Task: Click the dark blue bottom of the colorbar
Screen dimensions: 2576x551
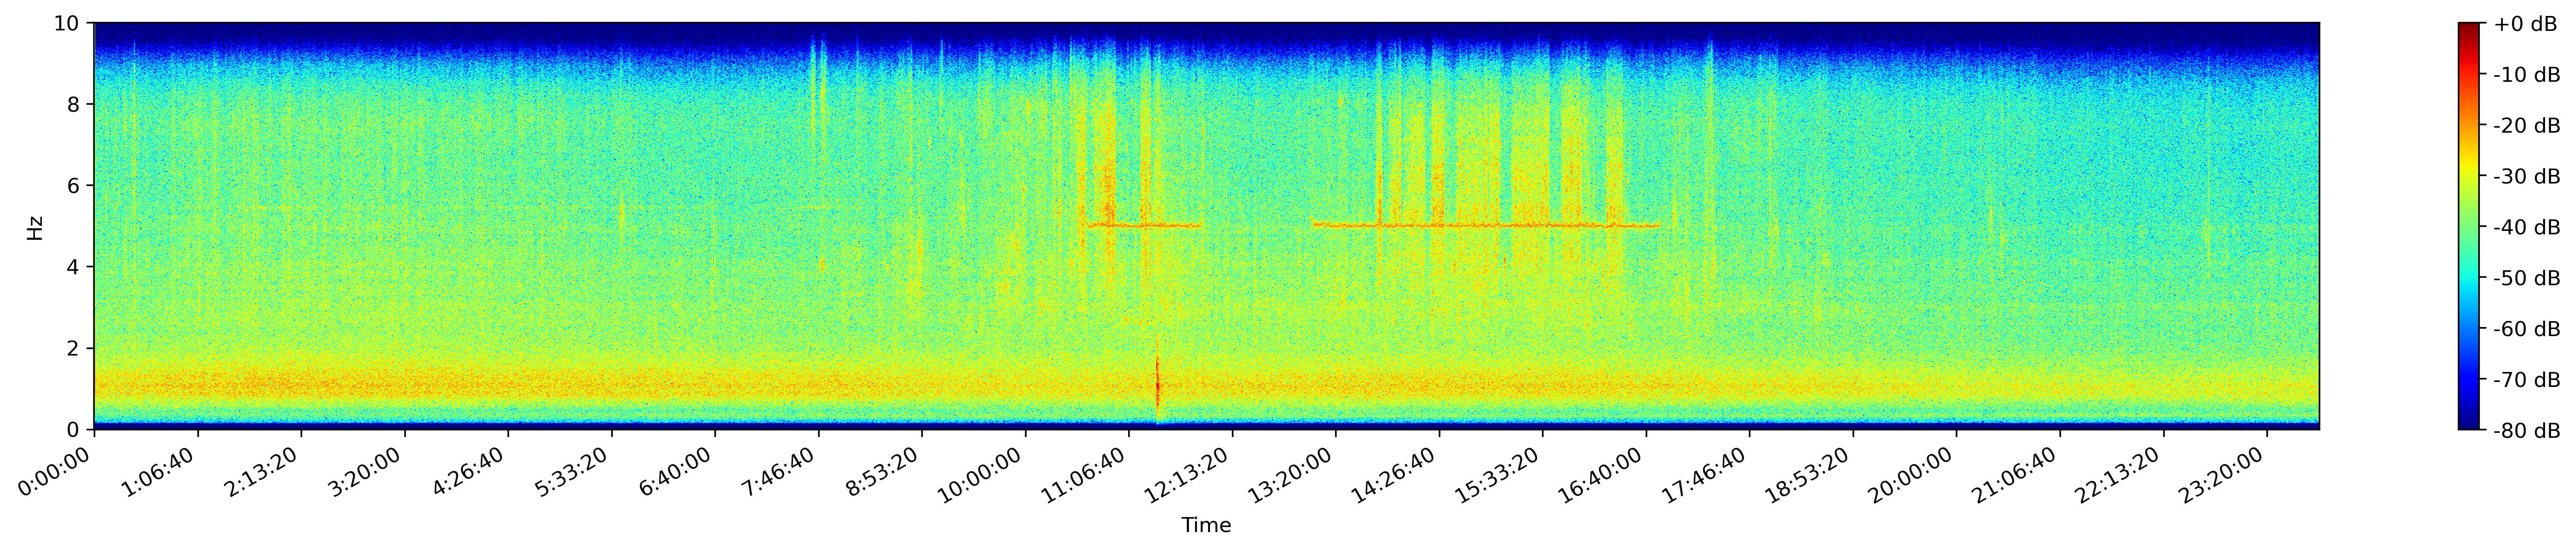Action: 2469,423
